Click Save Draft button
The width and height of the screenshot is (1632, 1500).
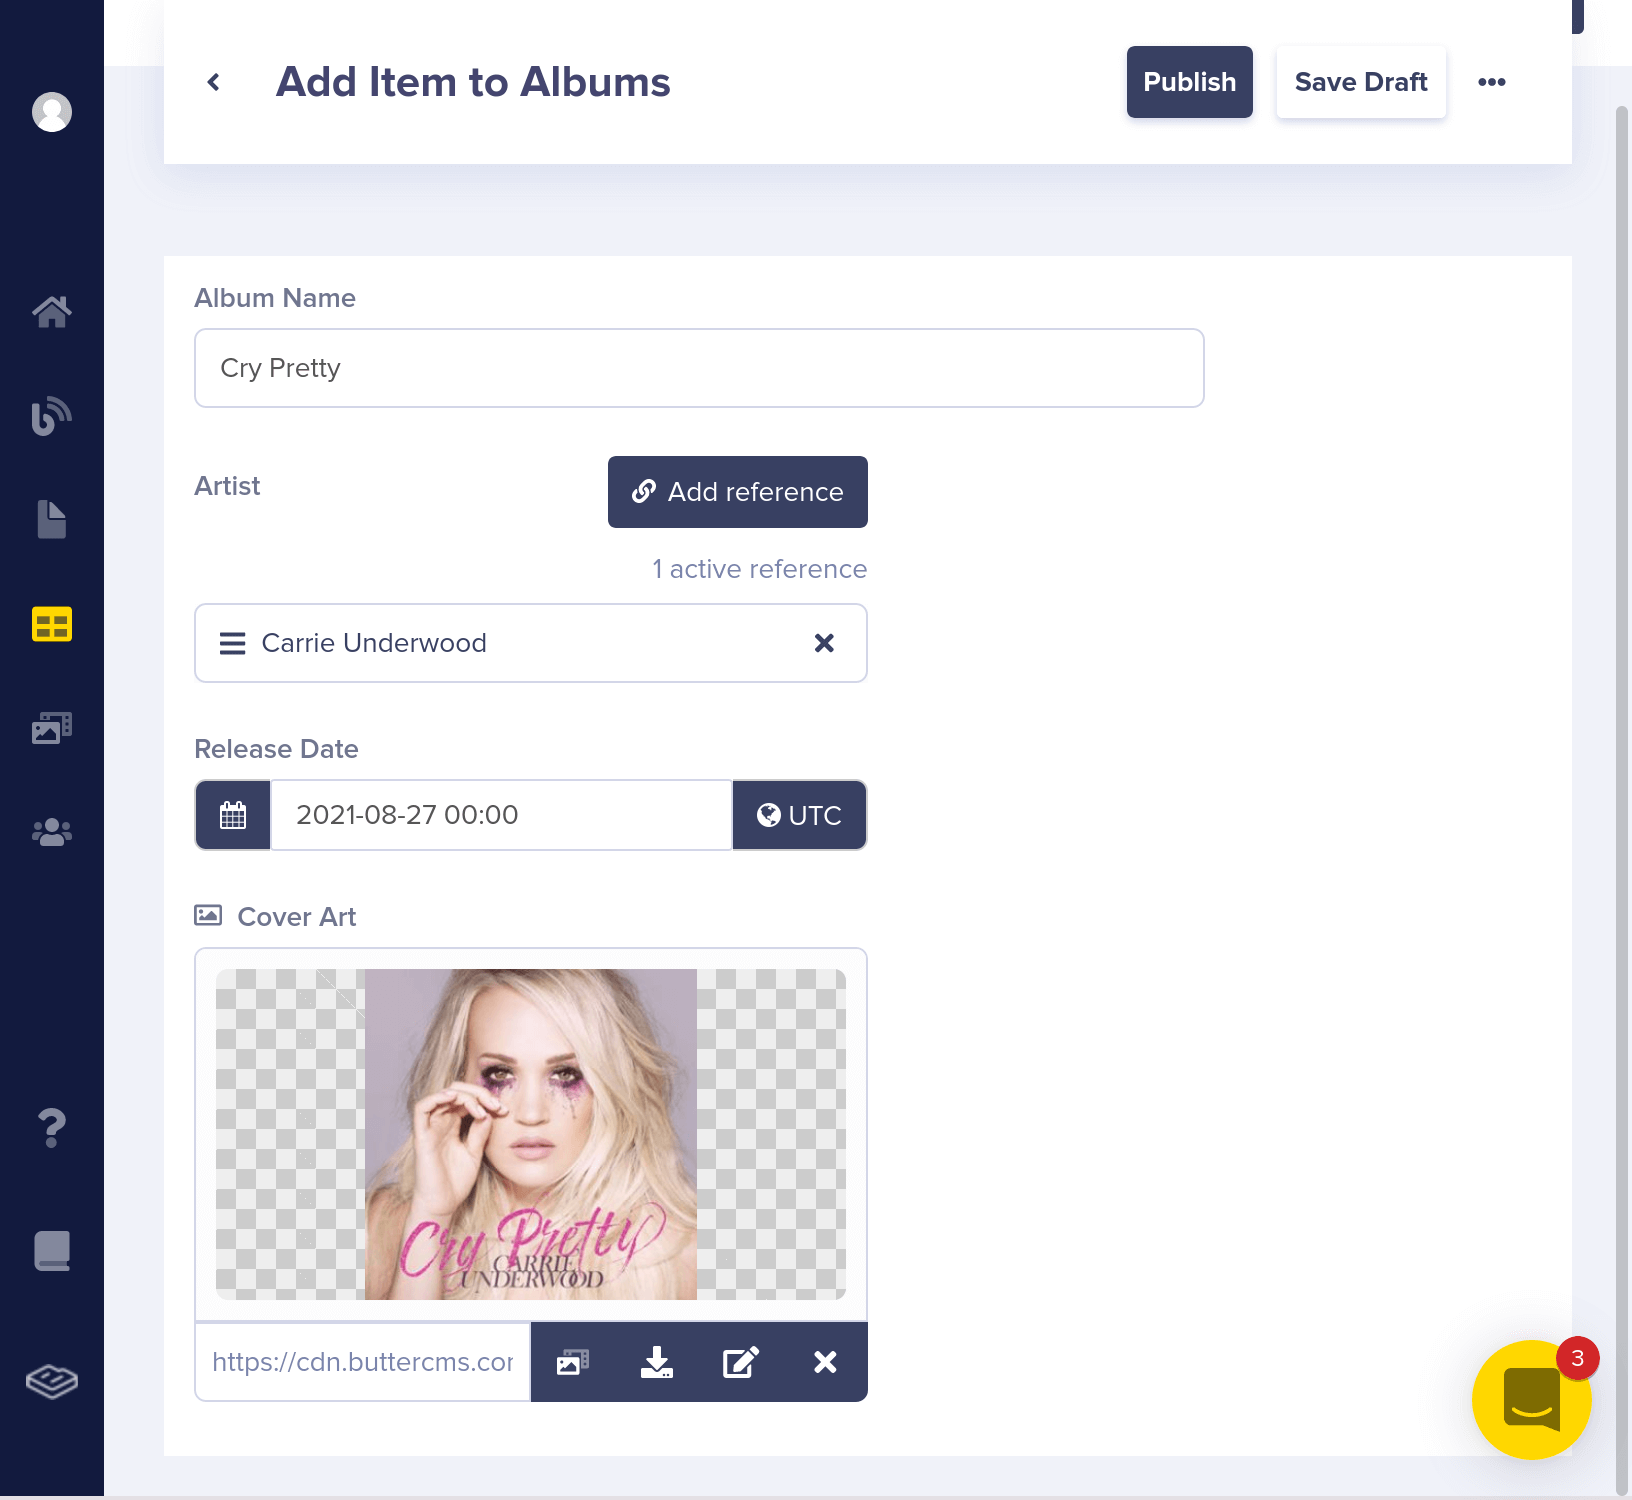[1360, 82]
